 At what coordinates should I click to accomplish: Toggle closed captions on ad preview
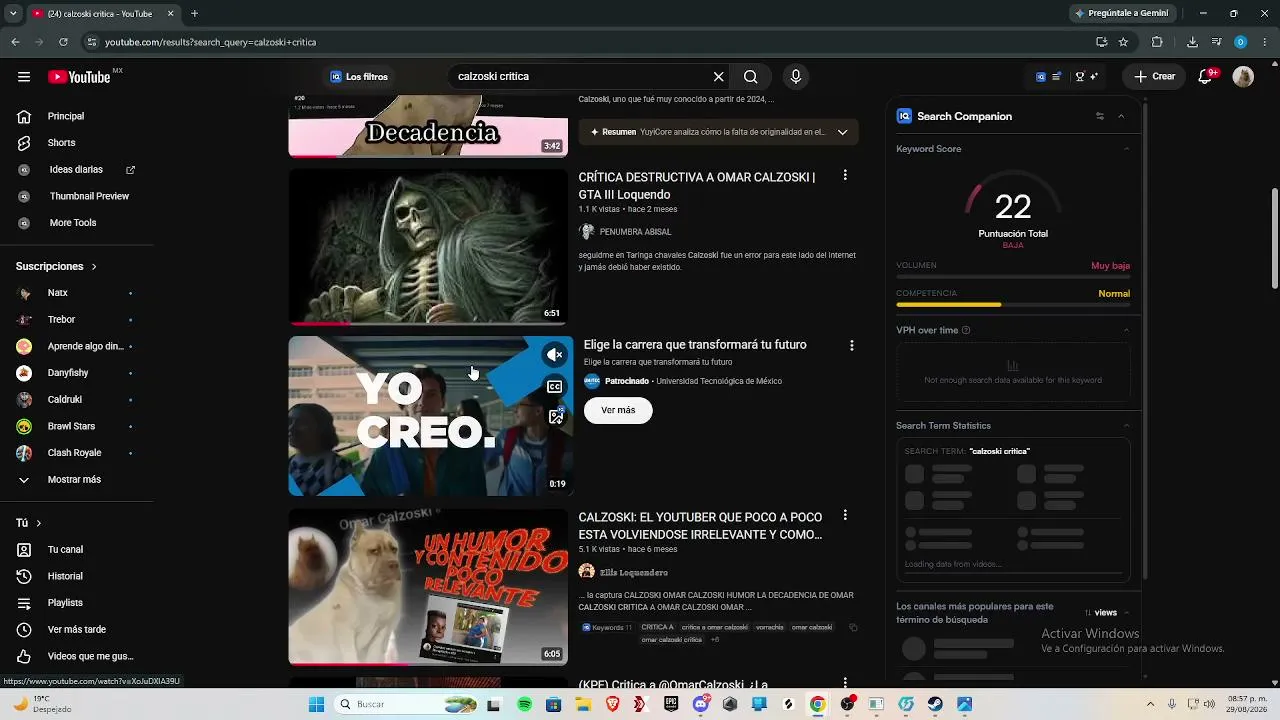coord(555,386)
